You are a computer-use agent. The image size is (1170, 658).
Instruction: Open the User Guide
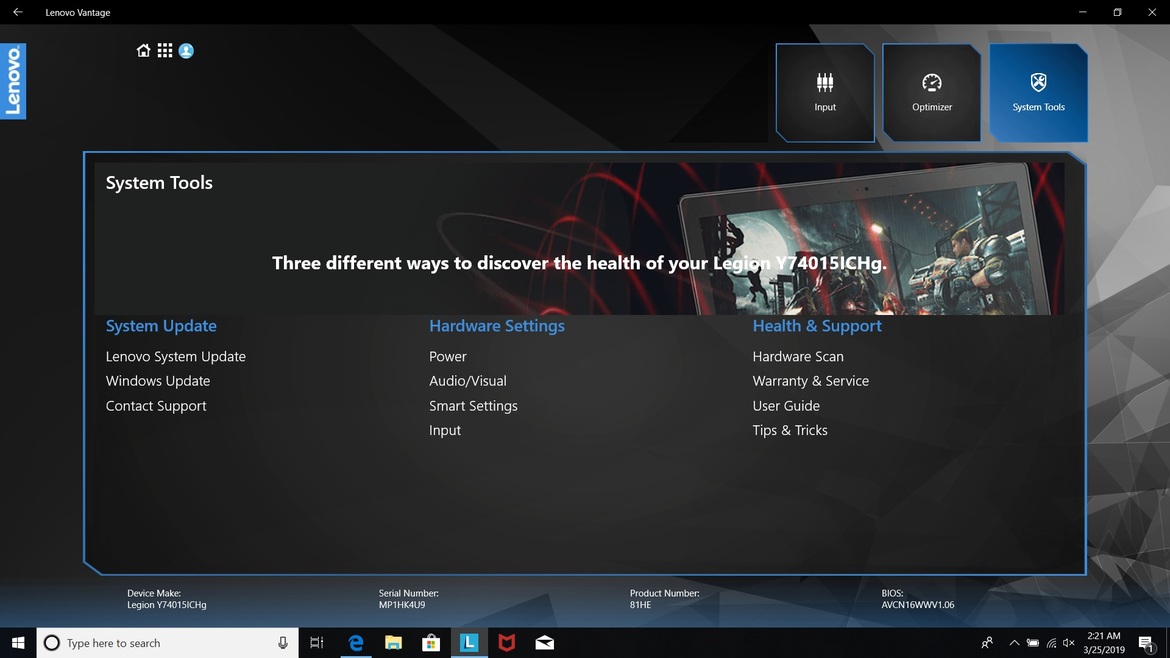(x=786, y=406)
